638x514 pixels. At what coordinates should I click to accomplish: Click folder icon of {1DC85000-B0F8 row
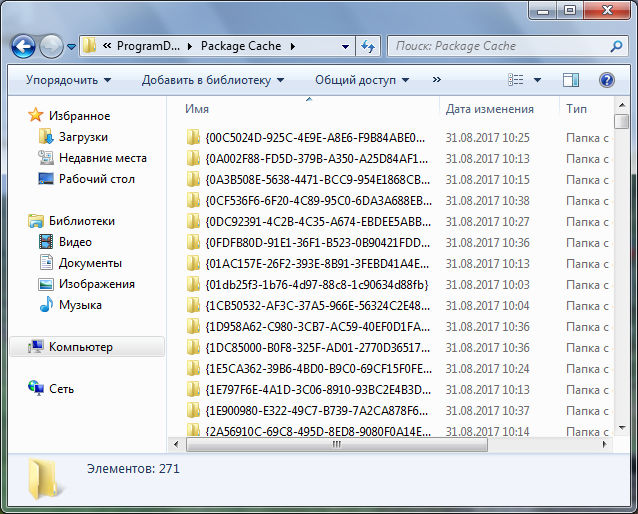click(193, 348)
